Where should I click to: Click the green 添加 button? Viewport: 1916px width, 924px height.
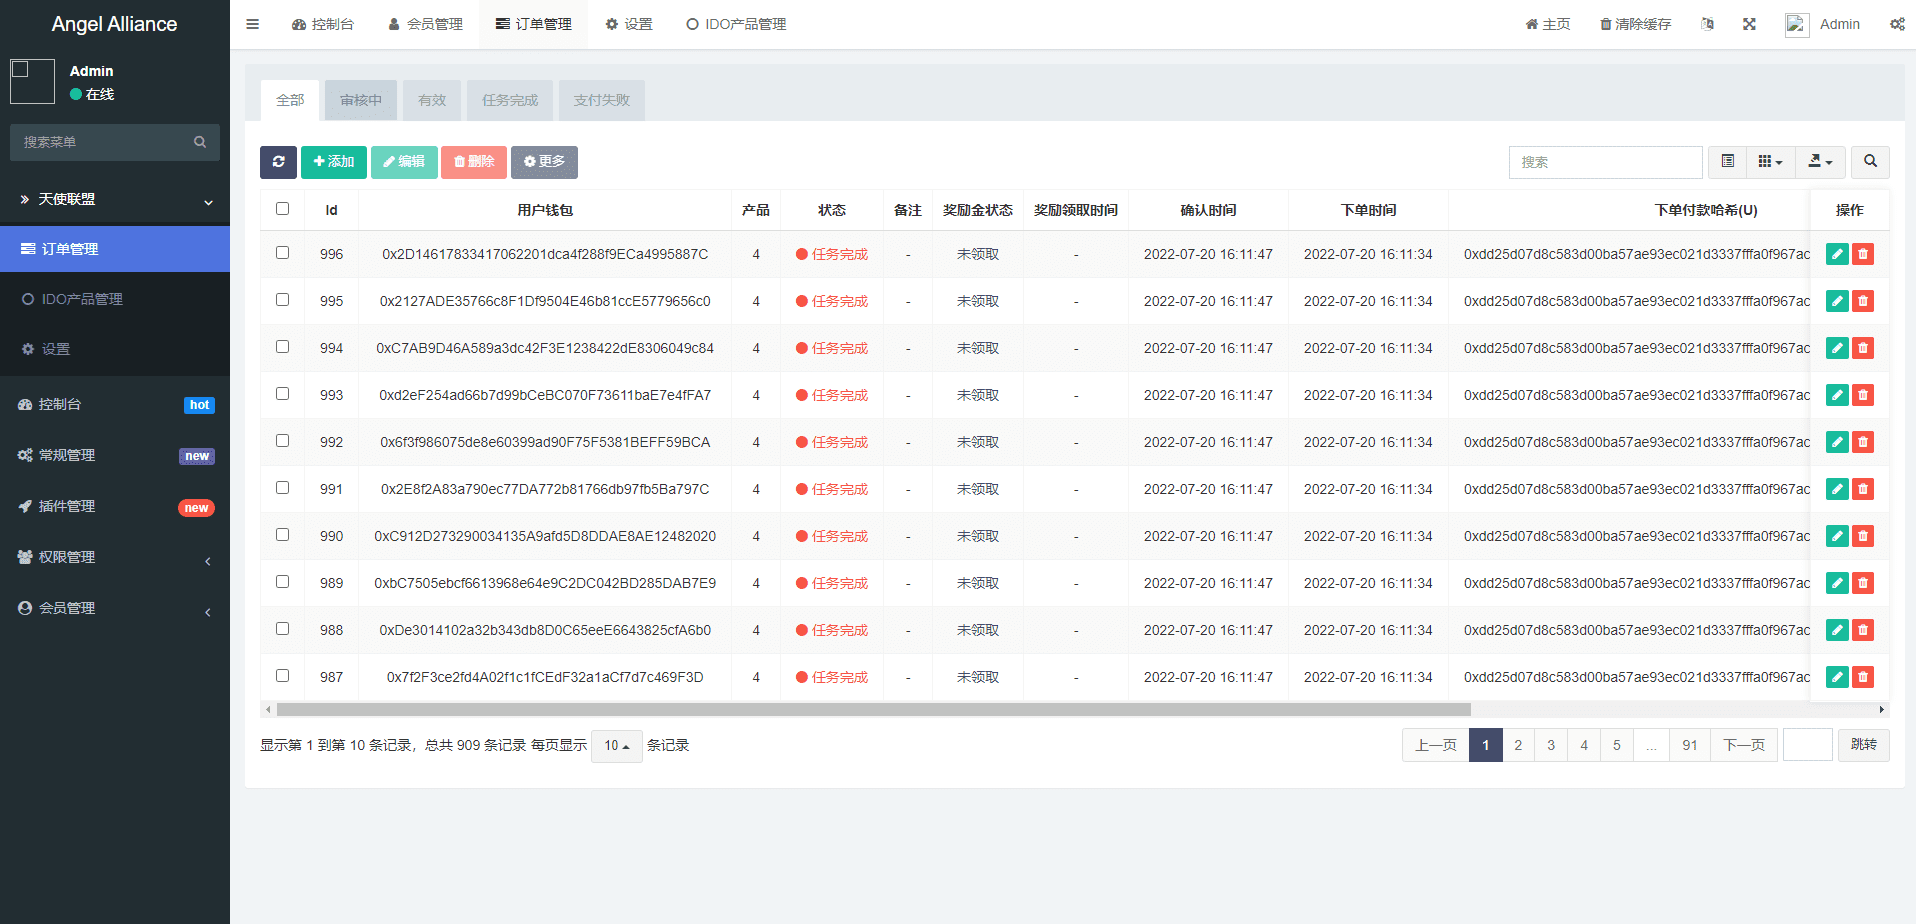[333, 162]
